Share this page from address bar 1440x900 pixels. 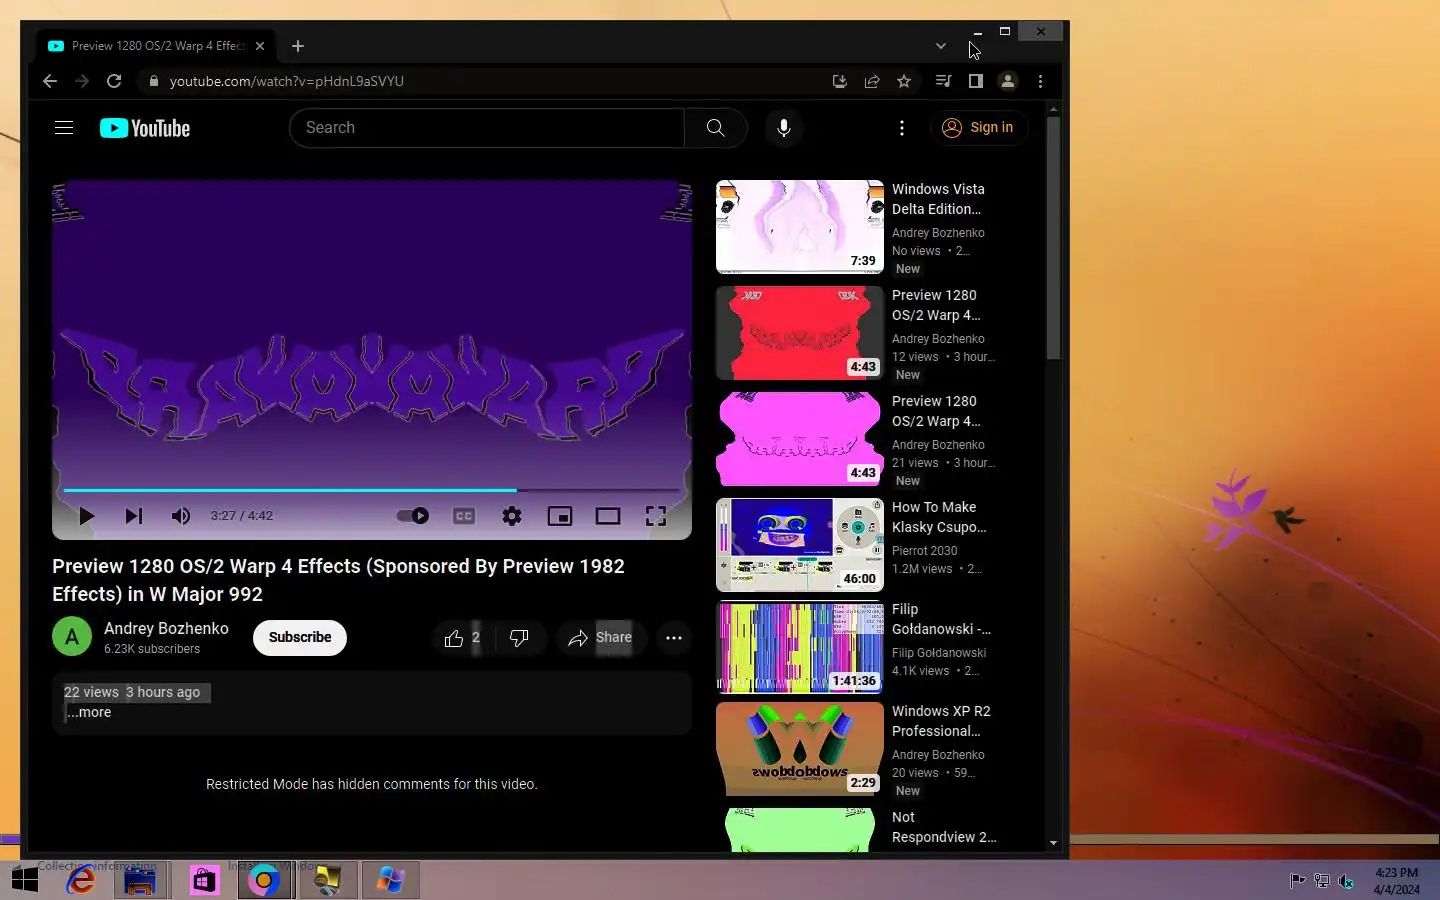click(x=872, y=81)
